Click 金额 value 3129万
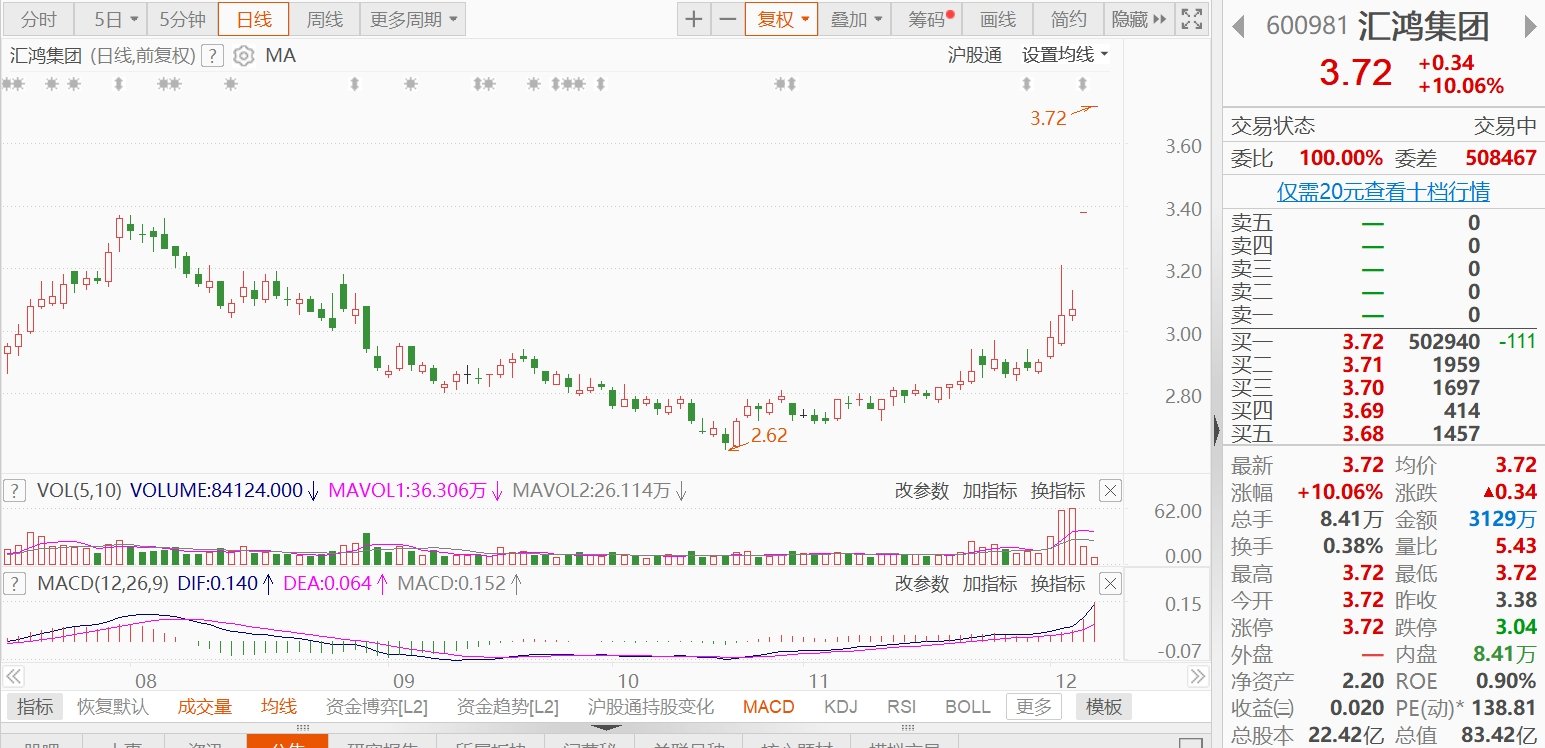This screenshot has width=1545, height=748. [1503, 519]
